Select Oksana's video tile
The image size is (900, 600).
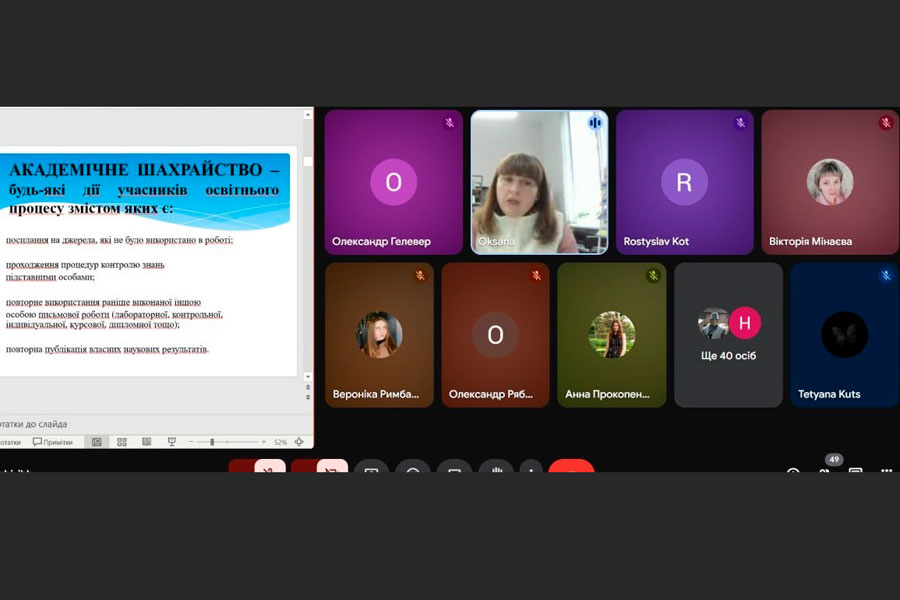[x=539, y=182]
